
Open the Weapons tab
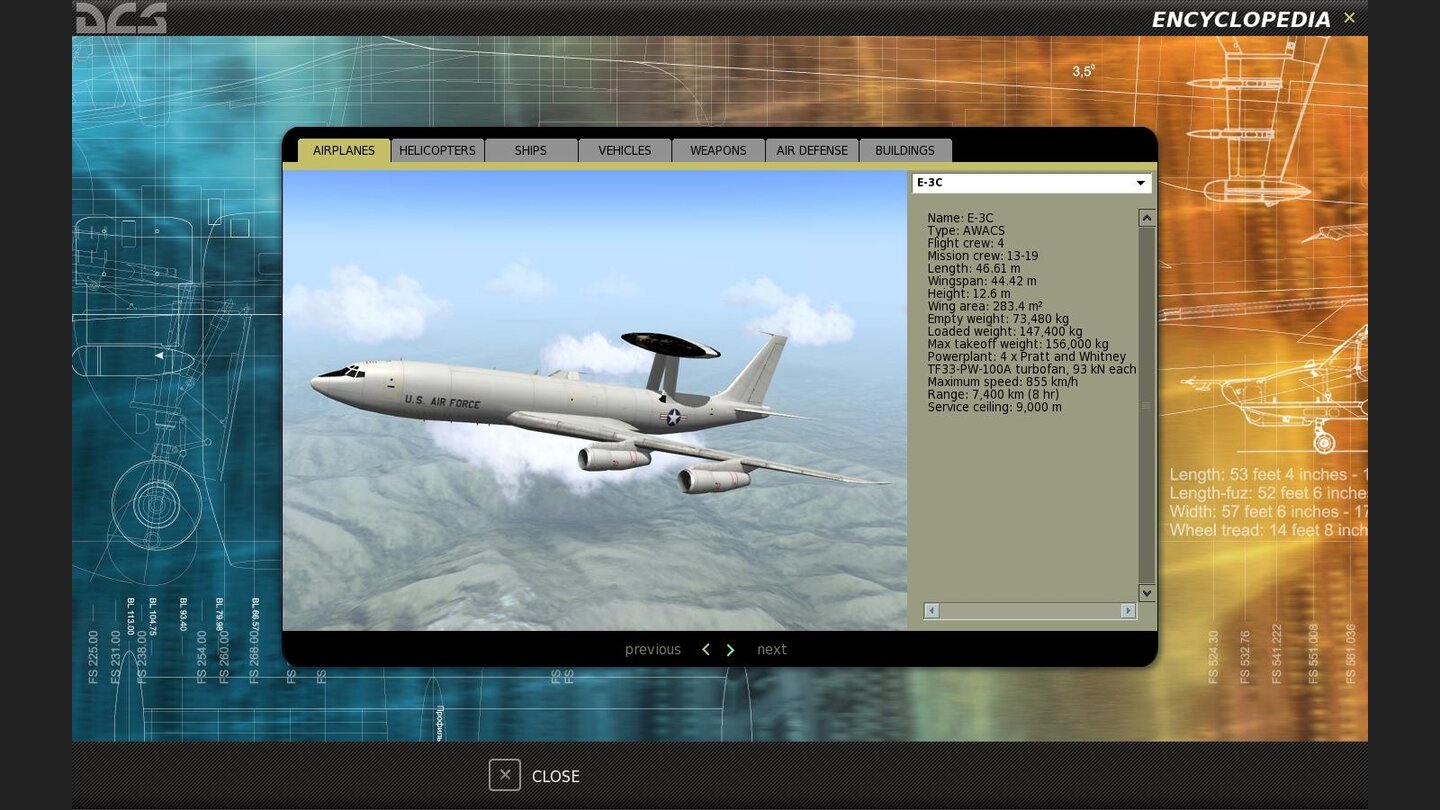click(x=718, y=150)
